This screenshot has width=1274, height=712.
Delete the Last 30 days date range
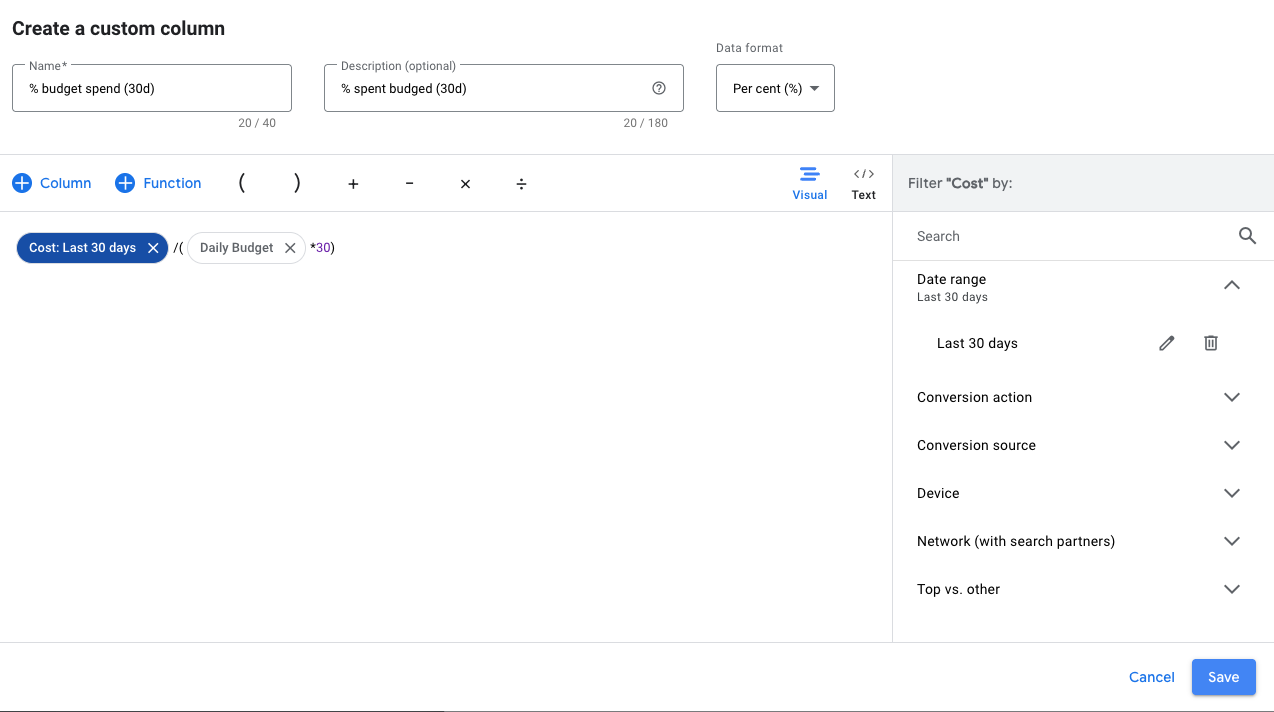pos(1211,343)
